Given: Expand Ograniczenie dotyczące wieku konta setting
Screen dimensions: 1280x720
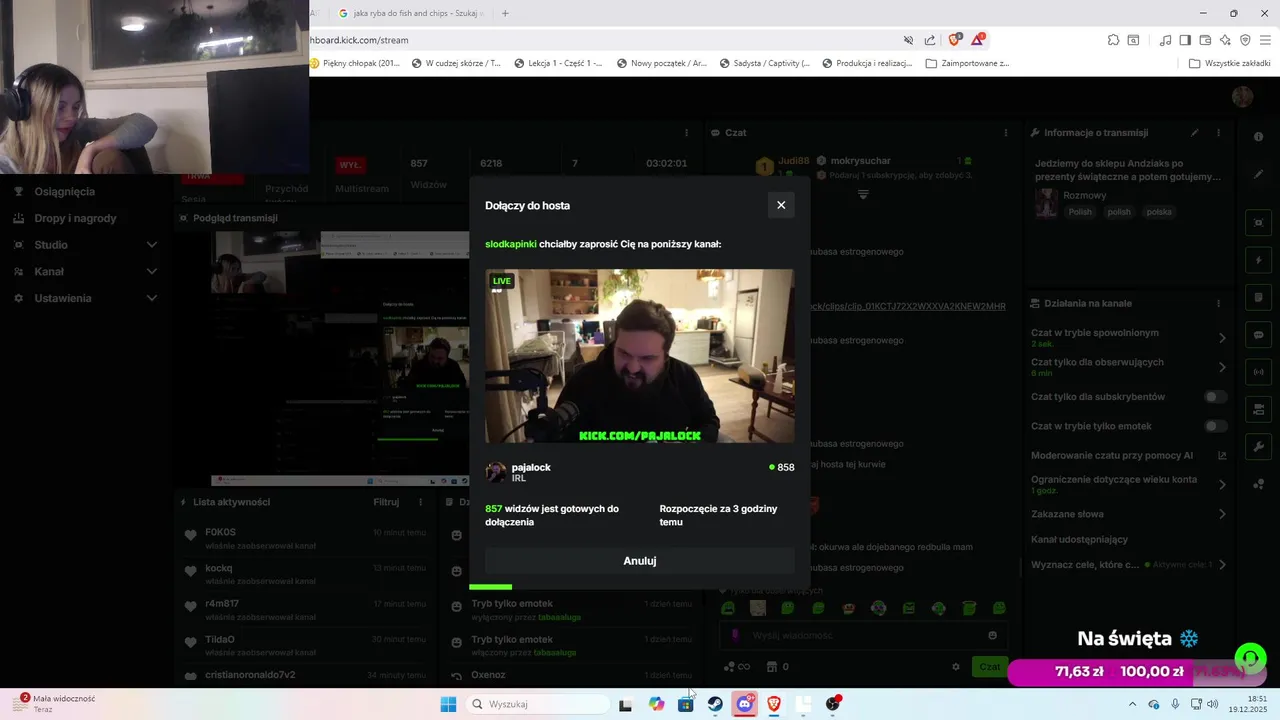Looking at the screenshot, I should click(1222, 484).
